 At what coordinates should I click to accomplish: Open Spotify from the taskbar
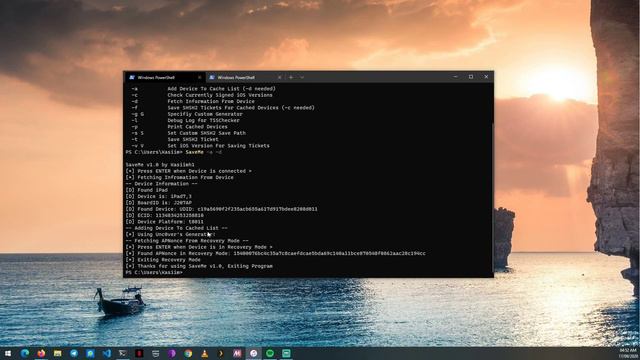(270, 353)
